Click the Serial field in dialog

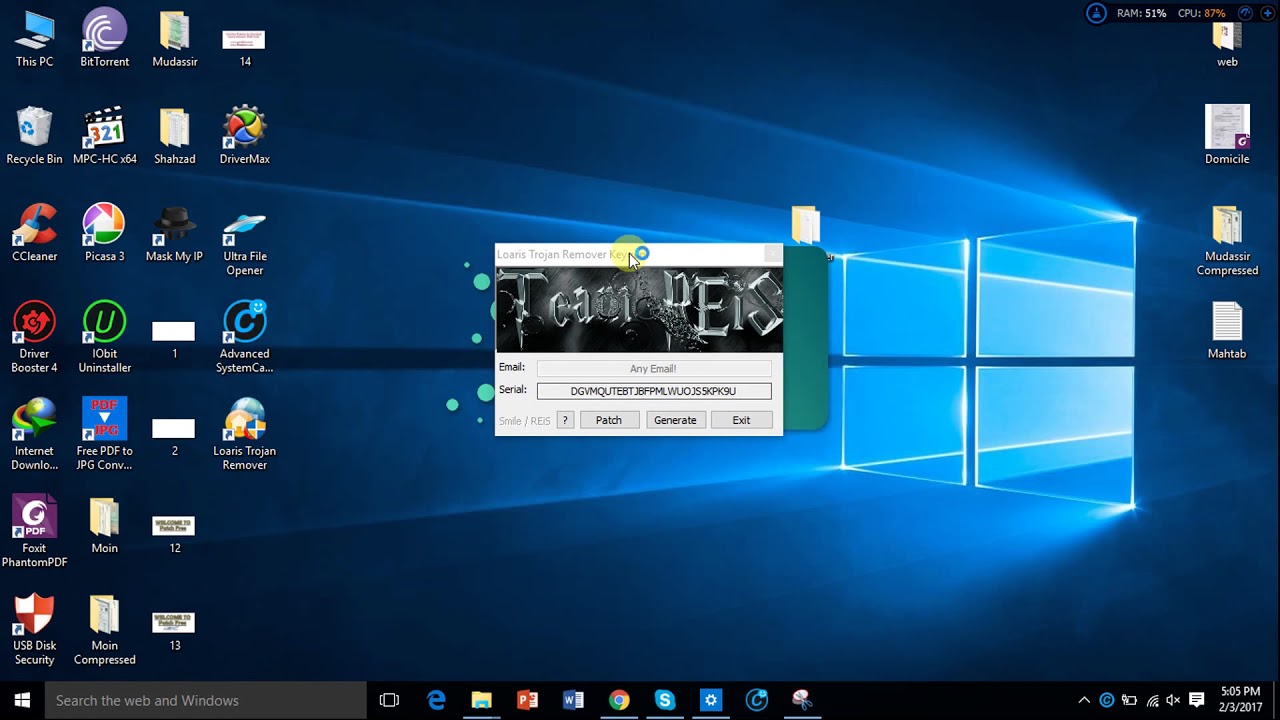[x=654, y=391]
